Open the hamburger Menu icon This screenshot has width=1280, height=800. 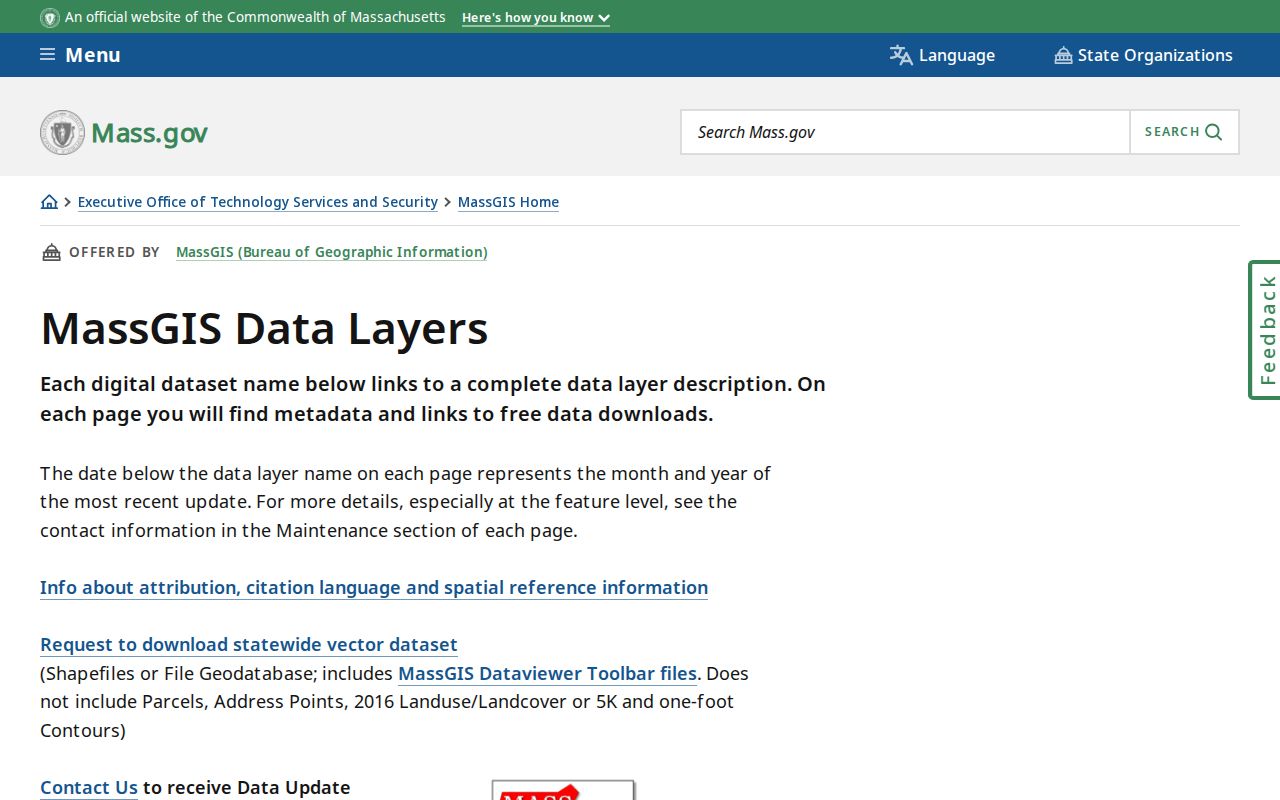47,55
